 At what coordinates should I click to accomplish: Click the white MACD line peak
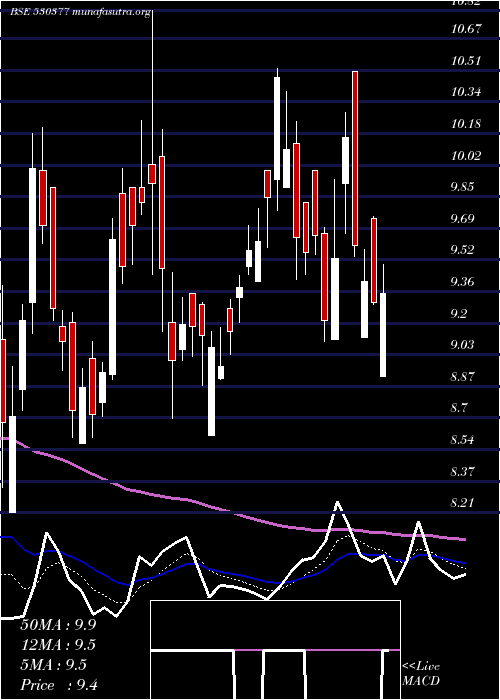[x=338, y=503]
